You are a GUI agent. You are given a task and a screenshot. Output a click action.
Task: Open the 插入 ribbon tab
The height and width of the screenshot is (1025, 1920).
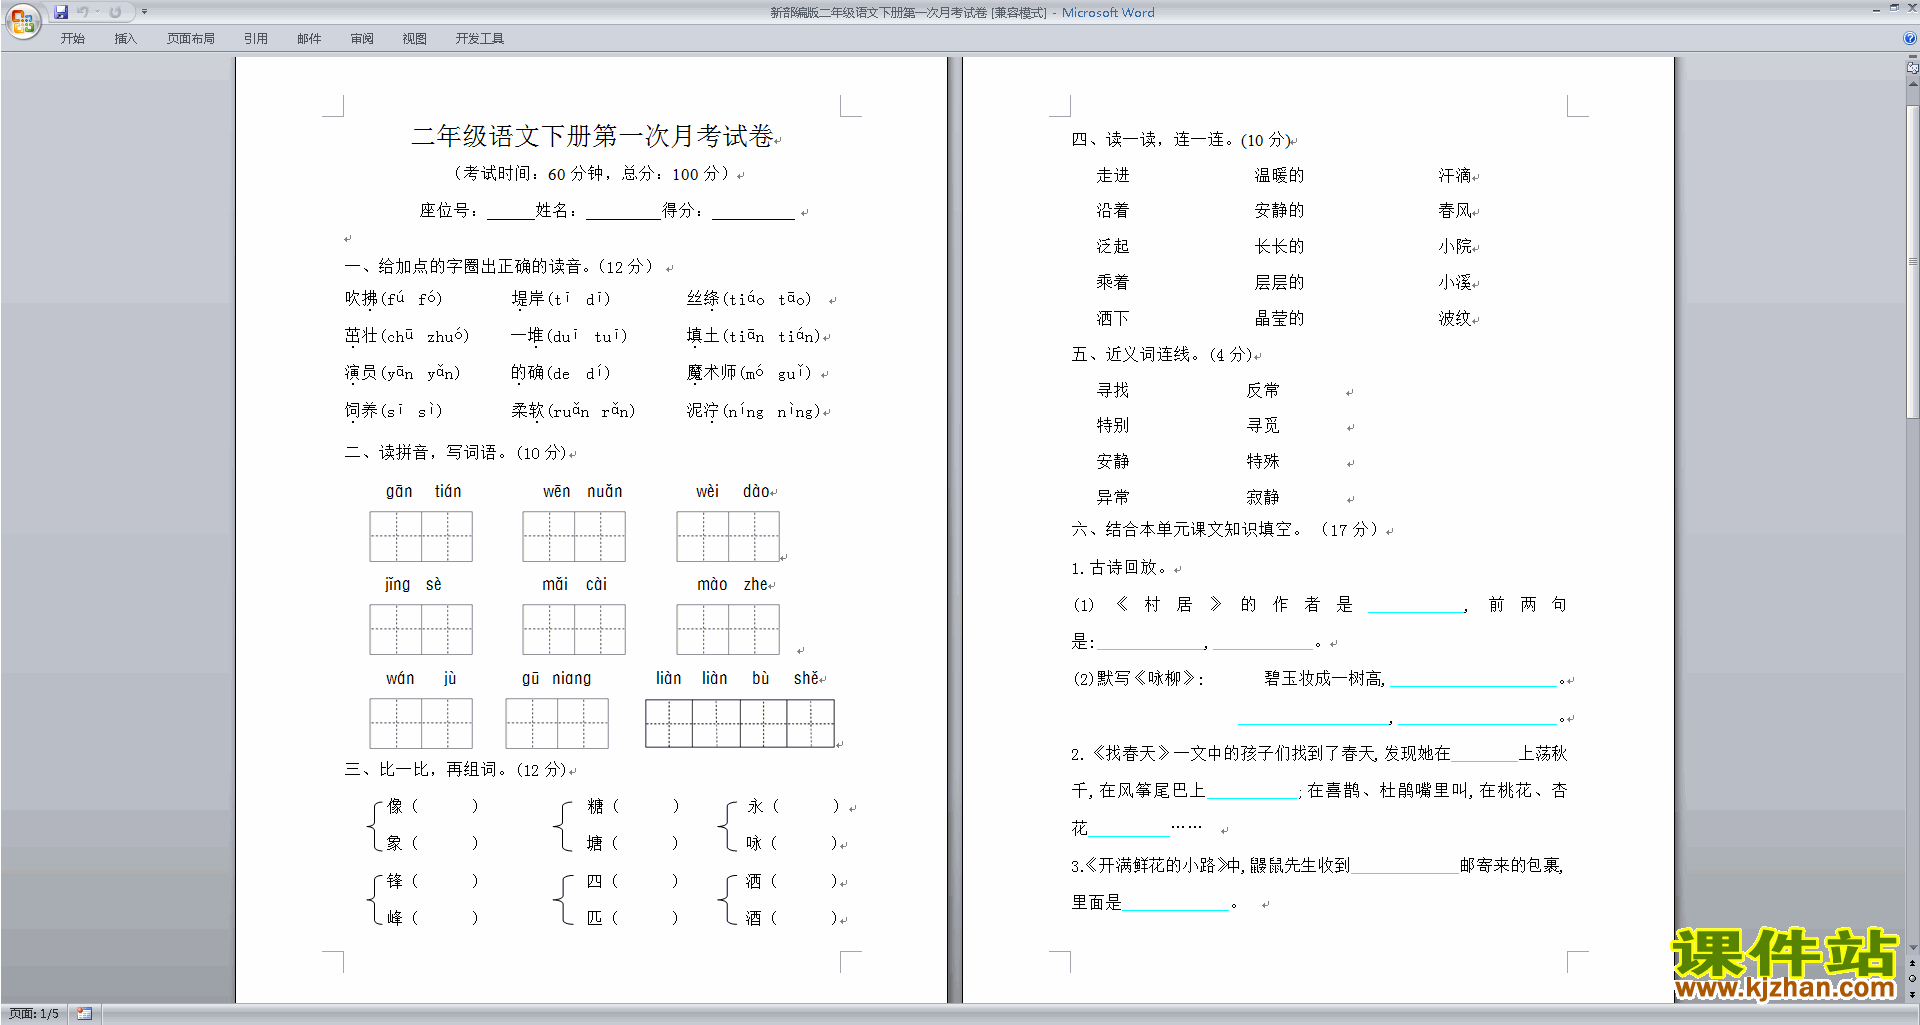pyautogui.click(x=125, y=39)
